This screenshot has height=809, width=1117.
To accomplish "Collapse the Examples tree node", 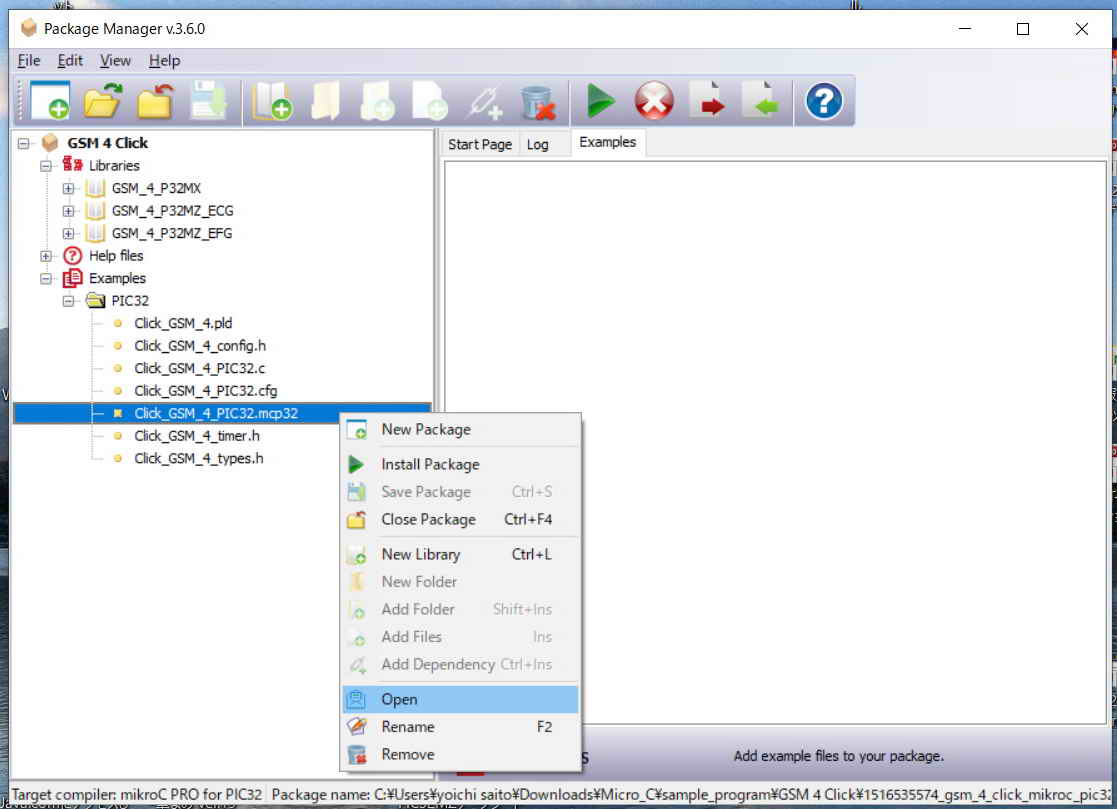I will 46,279.
